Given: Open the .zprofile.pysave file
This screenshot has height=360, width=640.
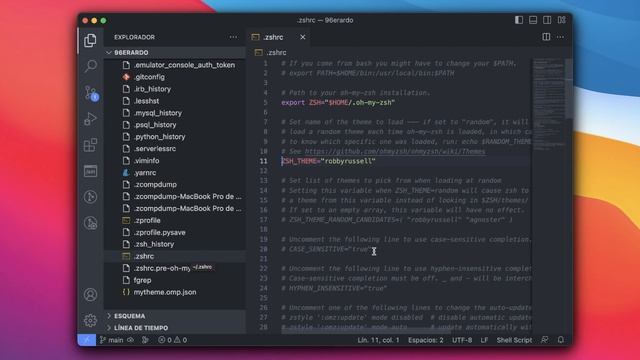Looking at the screenshot, I should [175, 232].
